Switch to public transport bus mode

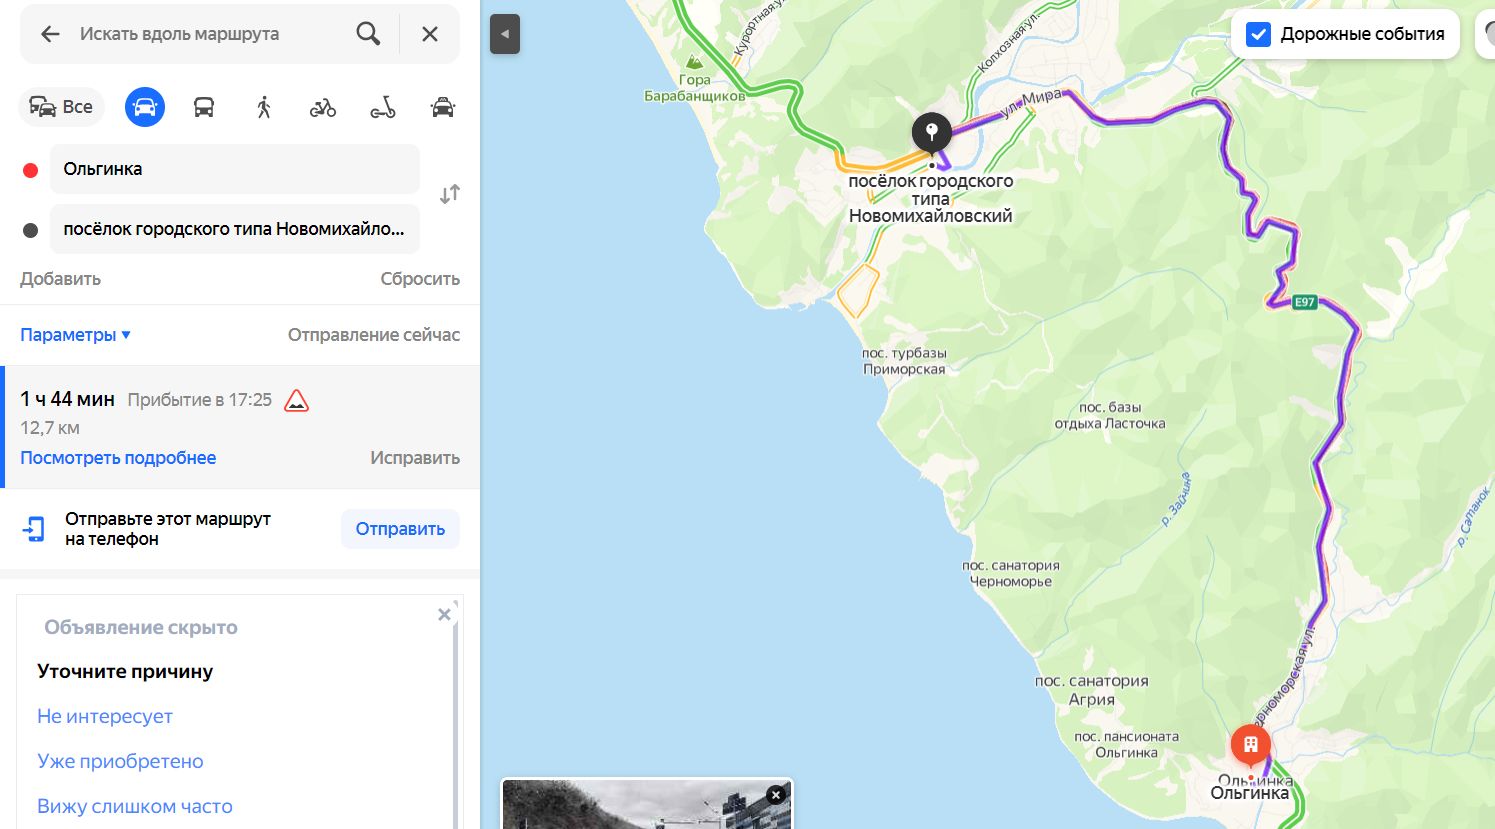pyautogui.click(x=204, y=107)
